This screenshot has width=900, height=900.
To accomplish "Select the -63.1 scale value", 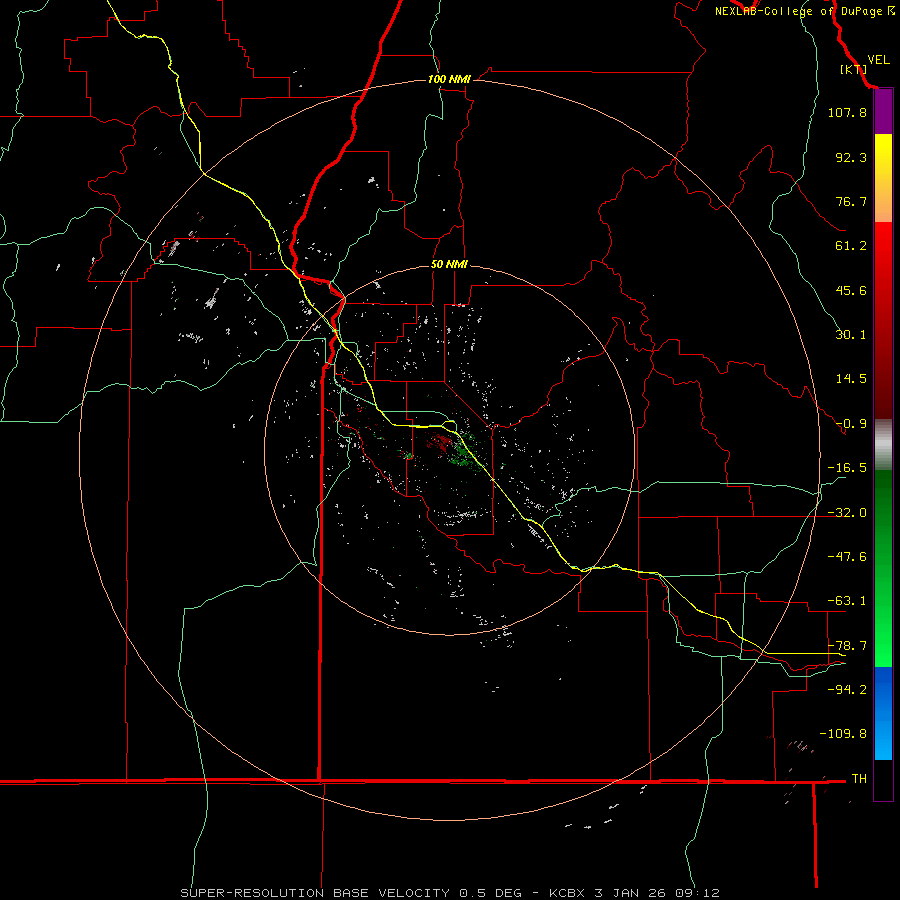I will click(847, 601).
